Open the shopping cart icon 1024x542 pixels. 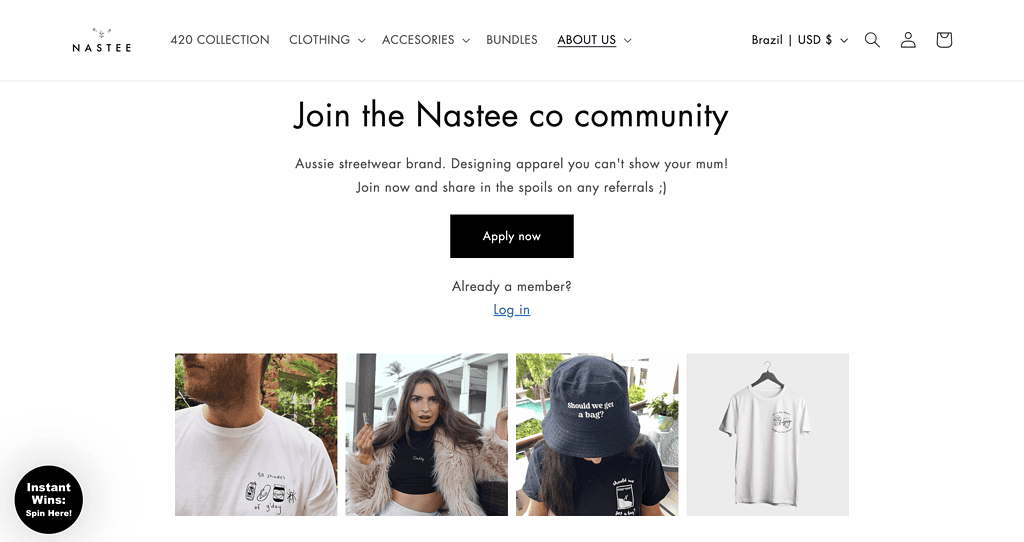tap(944, 40)
